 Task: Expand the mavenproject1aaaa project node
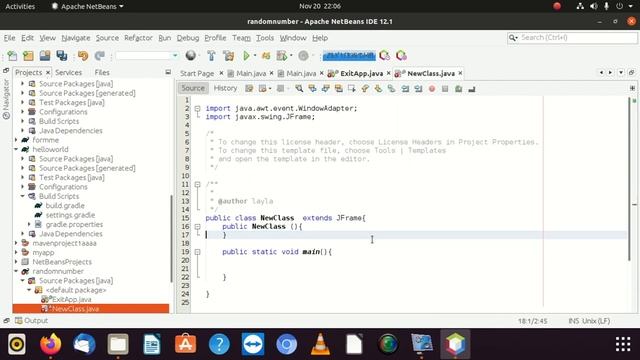tap(16, 243)
